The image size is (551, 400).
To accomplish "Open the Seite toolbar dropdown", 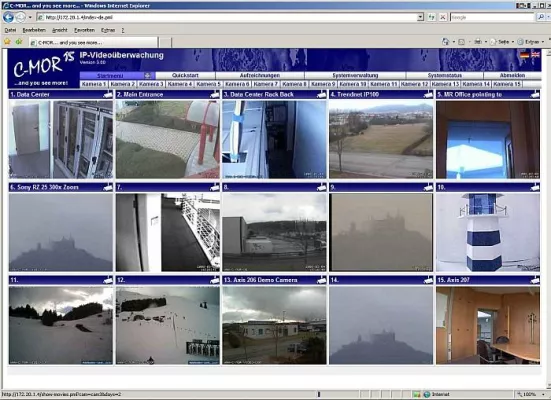I will (x=504, y=42).
